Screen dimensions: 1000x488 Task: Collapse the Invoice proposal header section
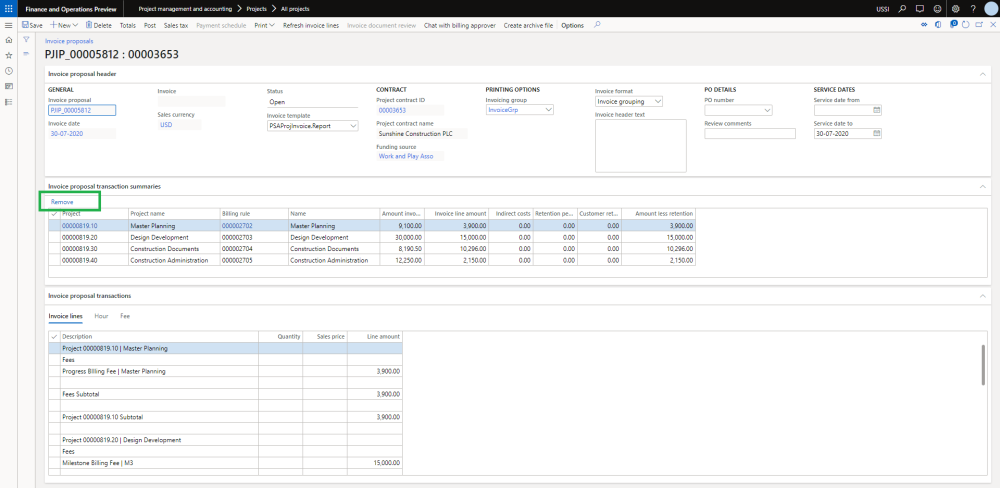[x=982, y=74]
